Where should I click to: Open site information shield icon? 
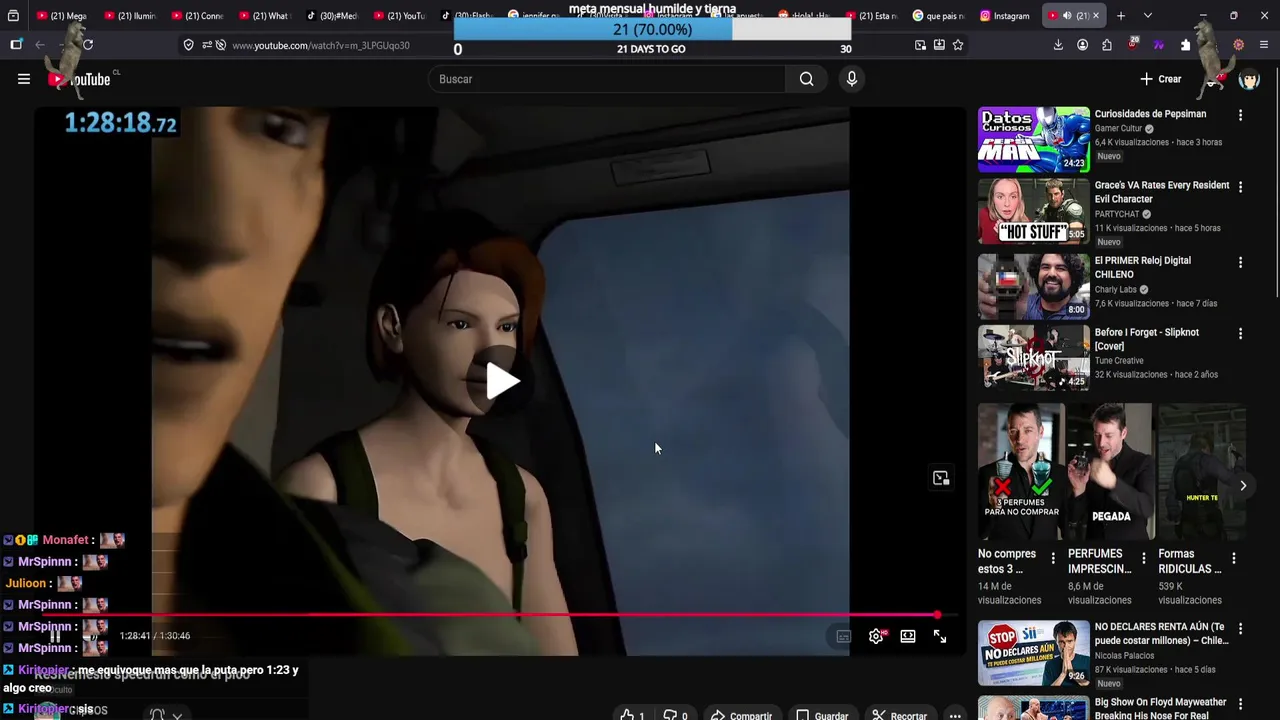188,45
